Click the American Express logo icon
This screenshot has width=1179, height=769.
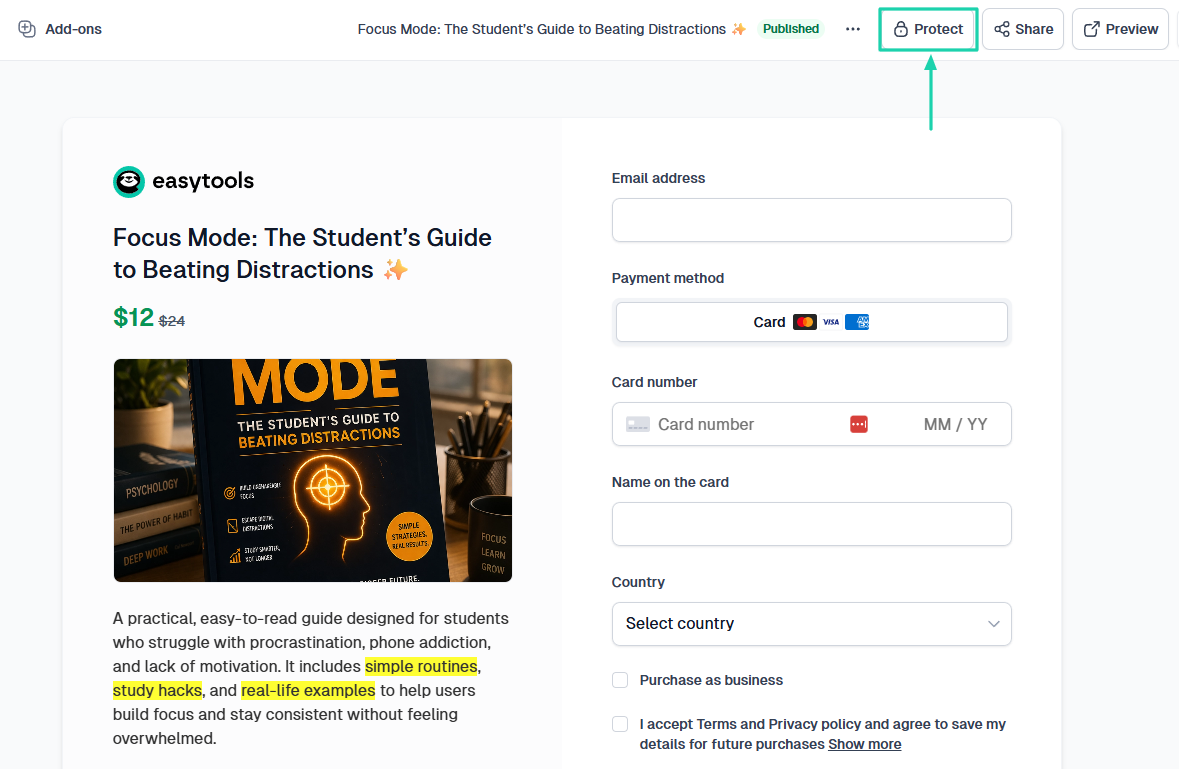[857, 322]
